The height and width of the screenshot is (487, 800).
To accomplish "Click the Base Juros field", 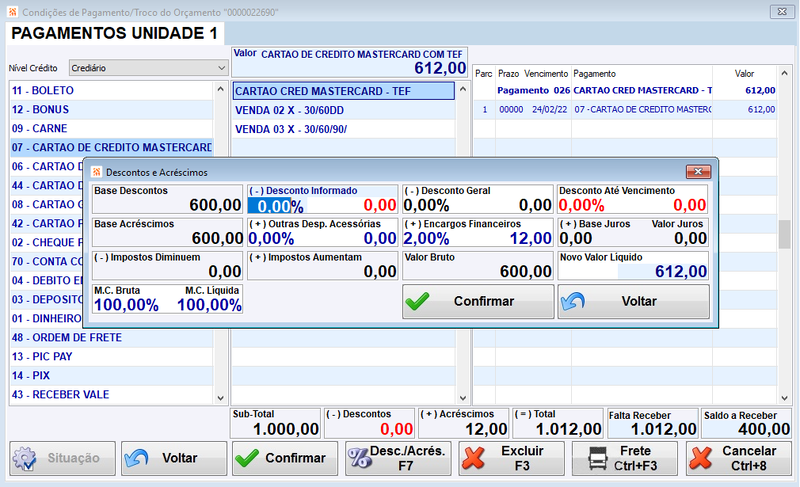I will pos(576,239).
